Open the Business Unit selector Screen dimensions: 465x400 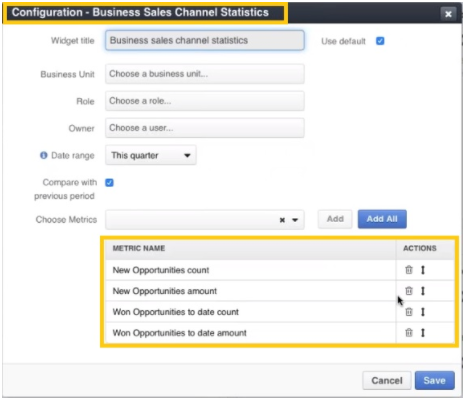[205, 74]
